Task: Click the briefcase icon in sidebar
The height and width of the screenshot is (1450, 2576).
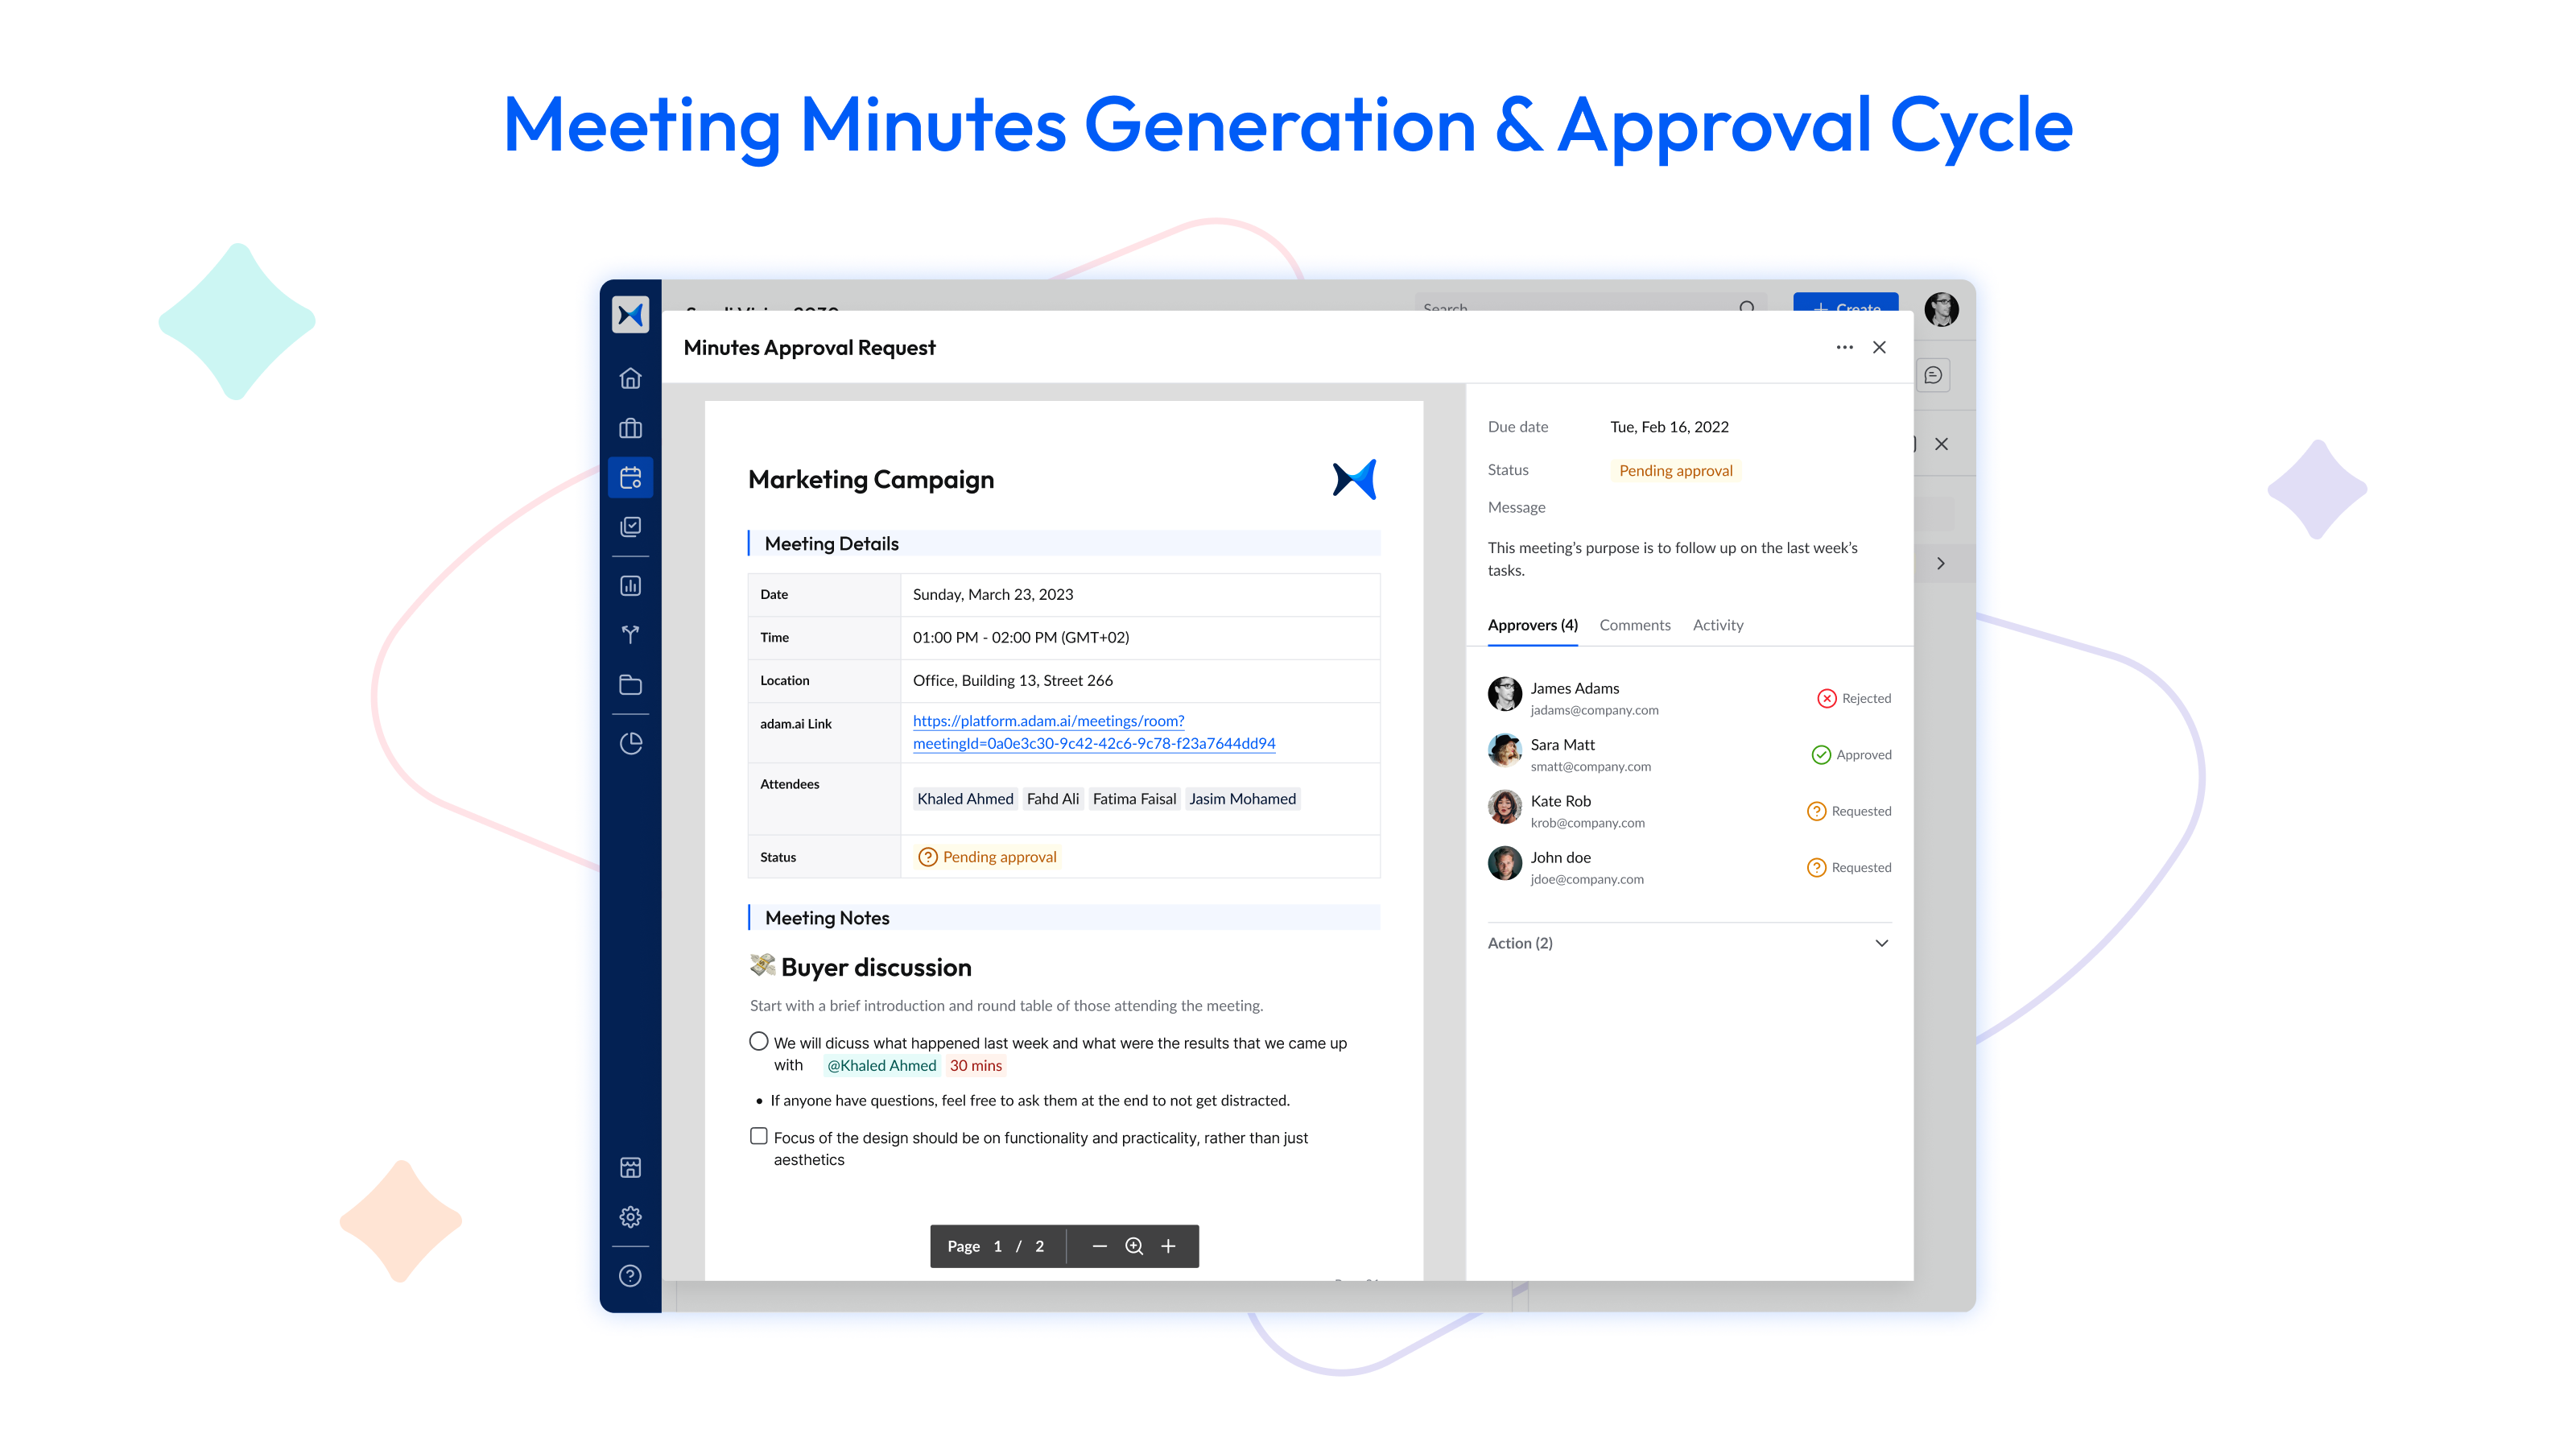Action: (630, 428)
